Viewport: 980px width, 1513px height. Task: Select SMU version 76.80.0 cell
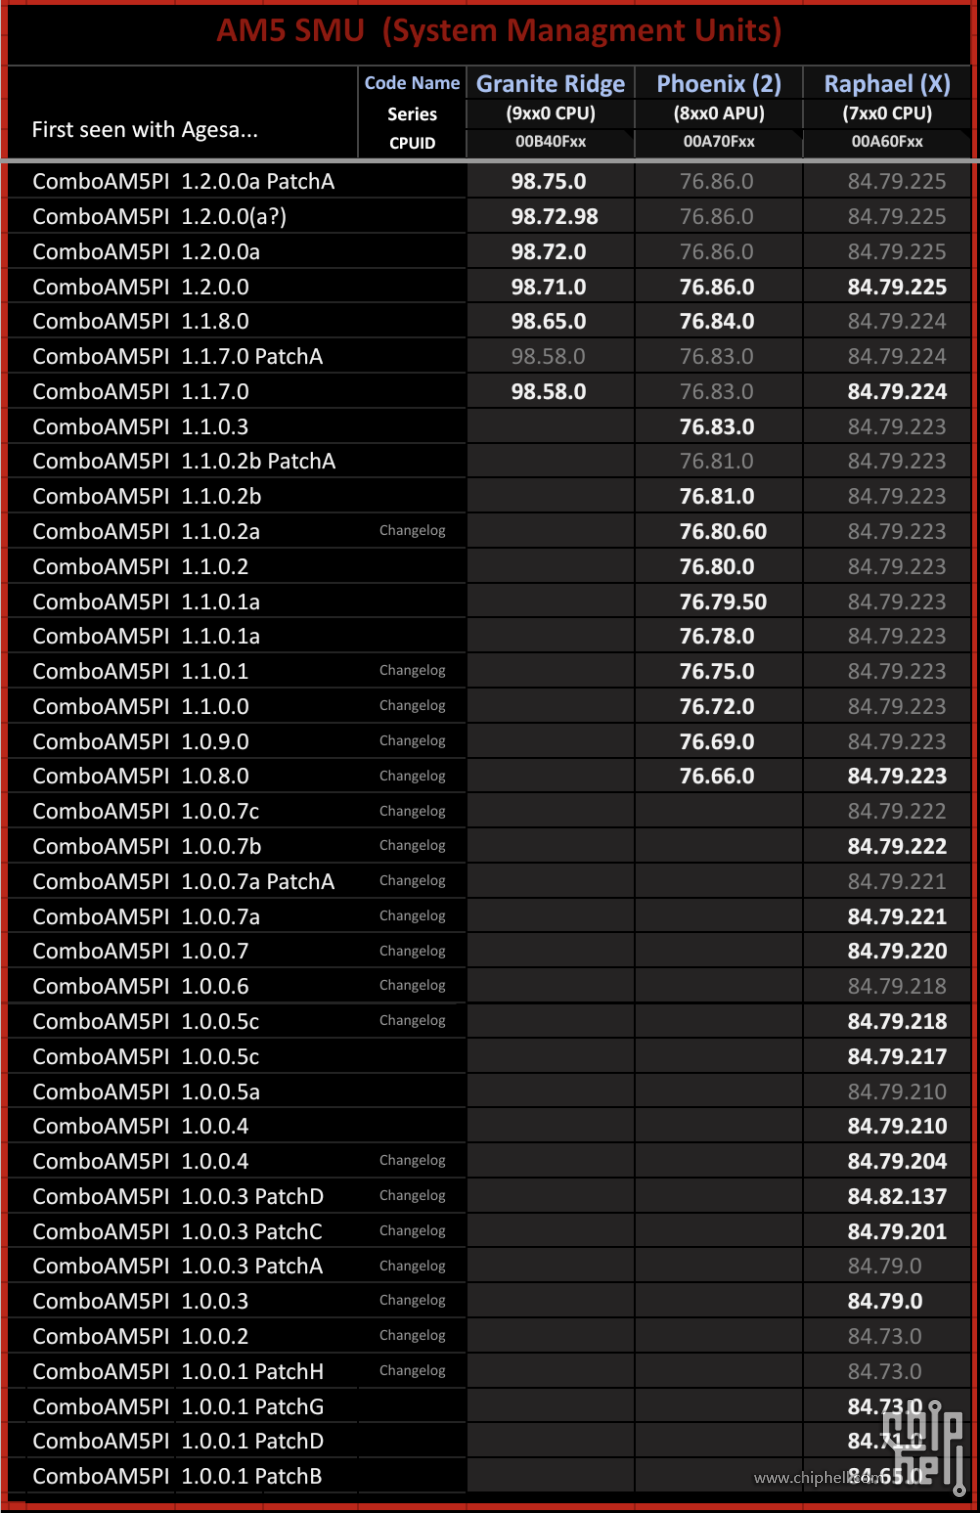717,567
